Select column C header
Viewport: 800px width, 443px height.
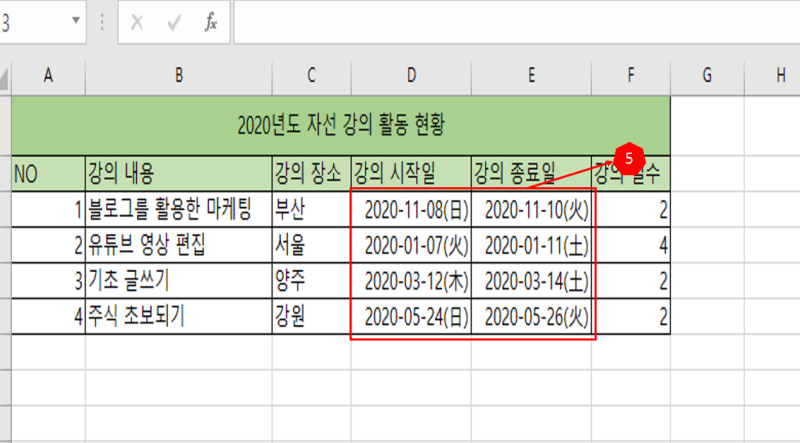coord(311,76)
